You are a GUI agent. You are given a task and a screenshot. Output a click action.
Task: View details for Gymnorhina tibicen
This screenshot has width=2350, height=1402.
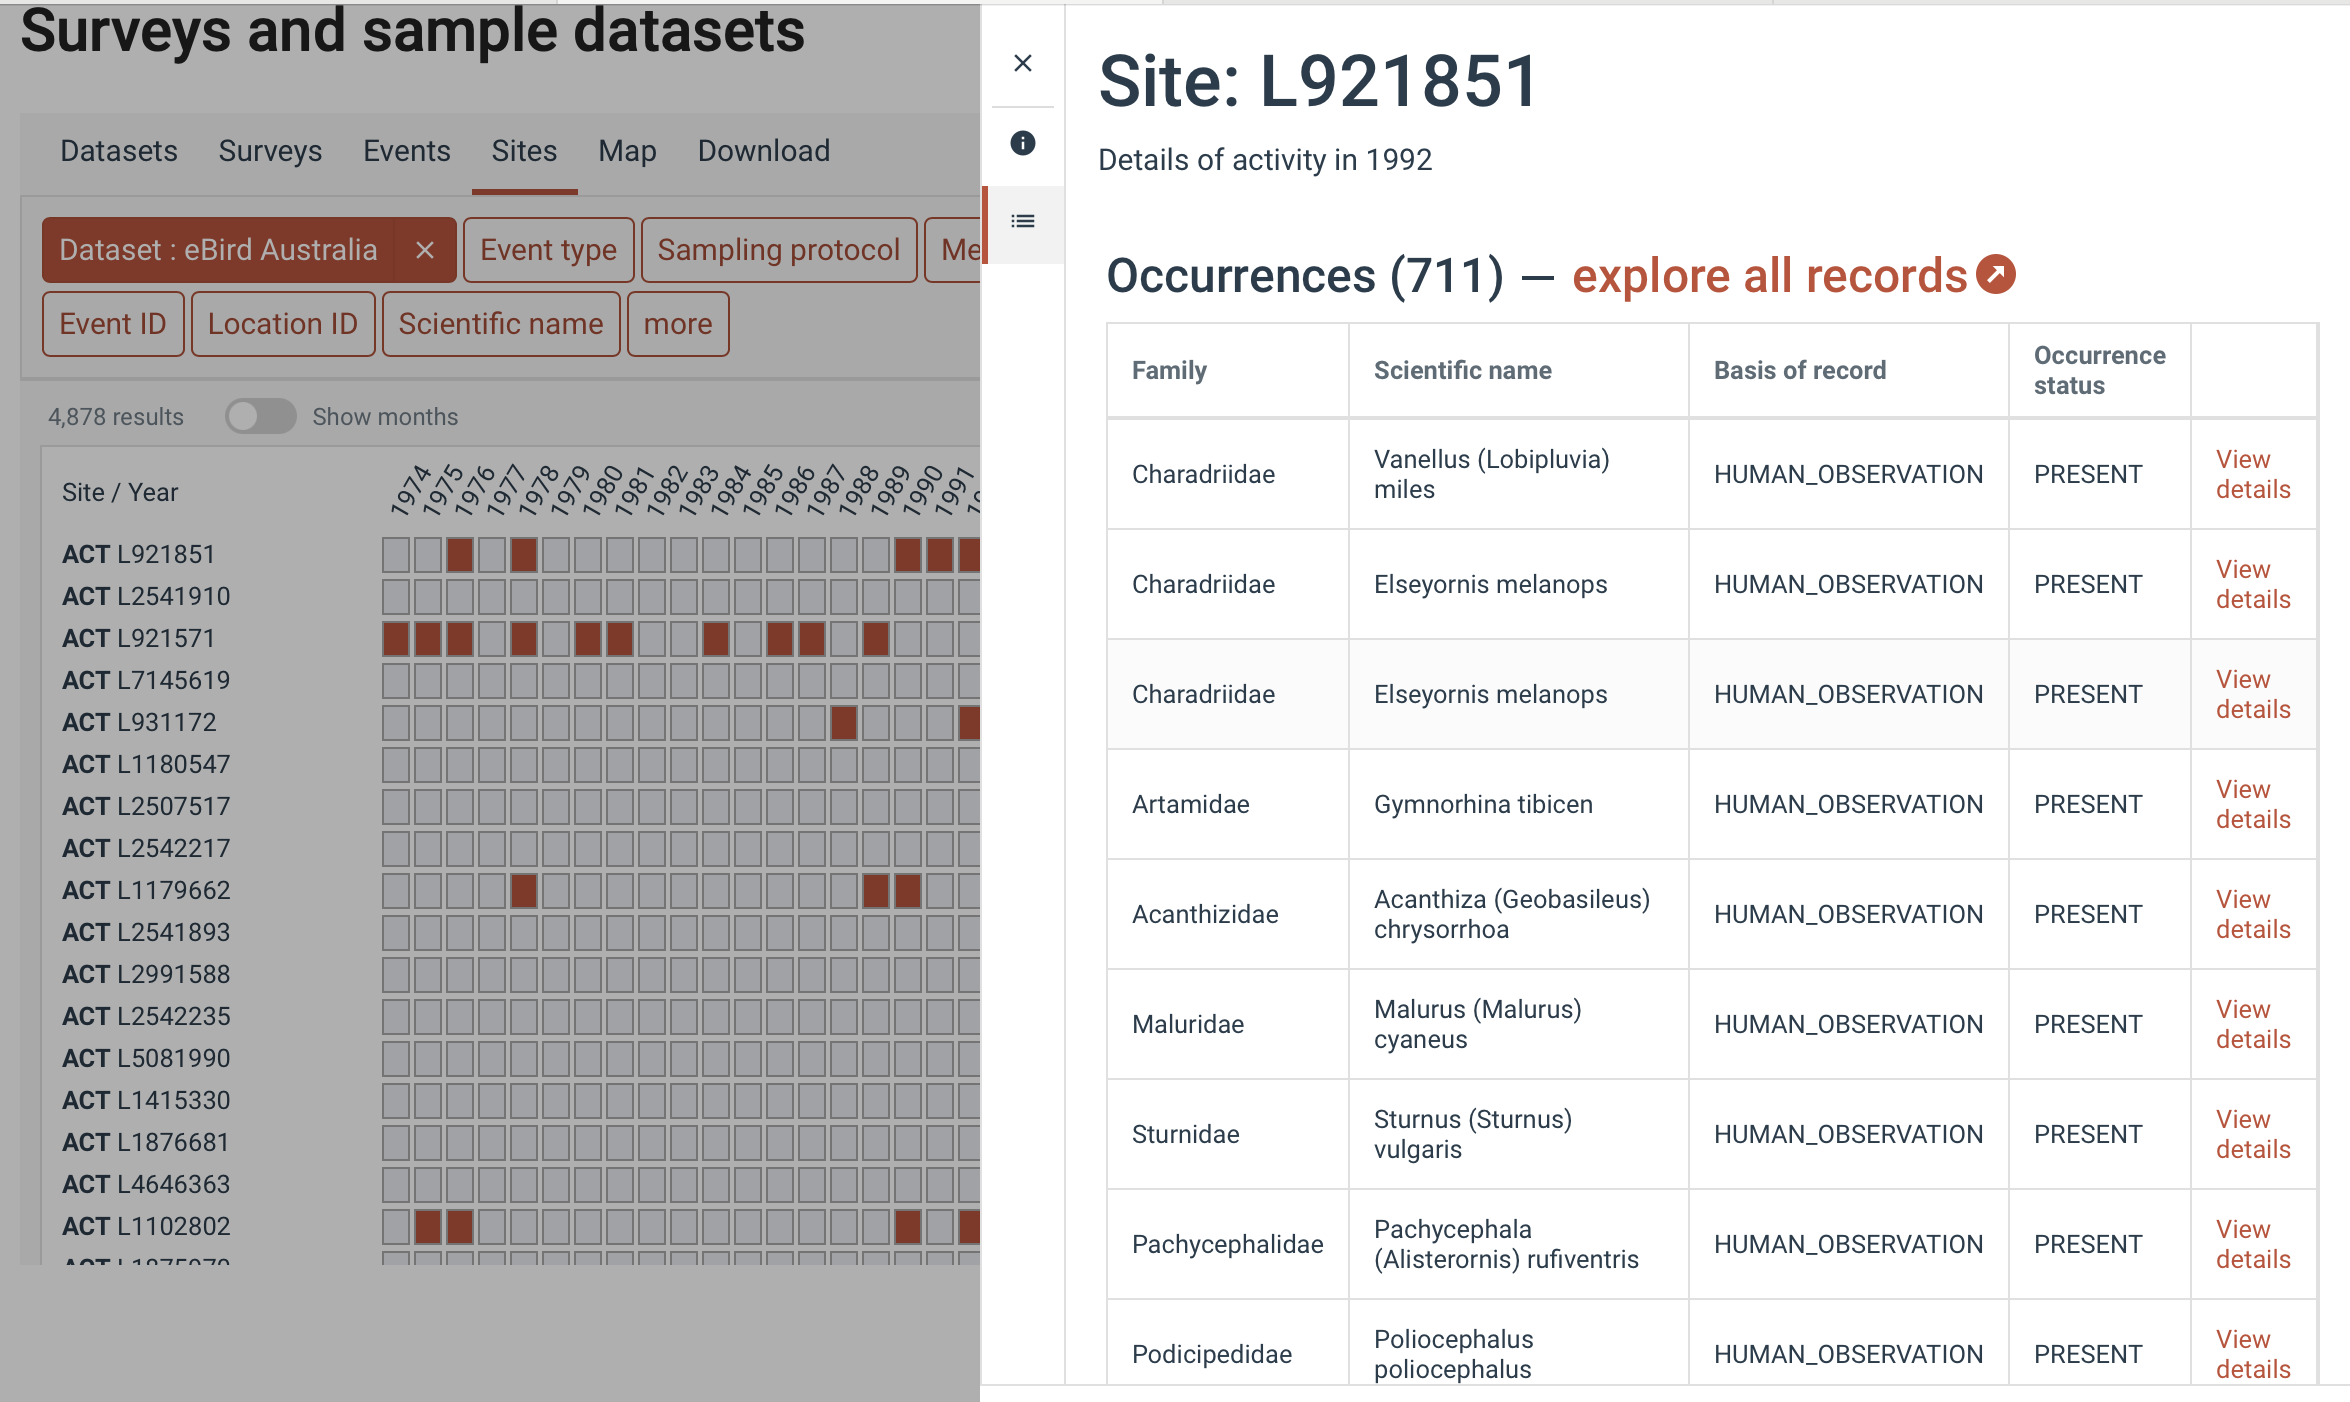click(2252, 804)
